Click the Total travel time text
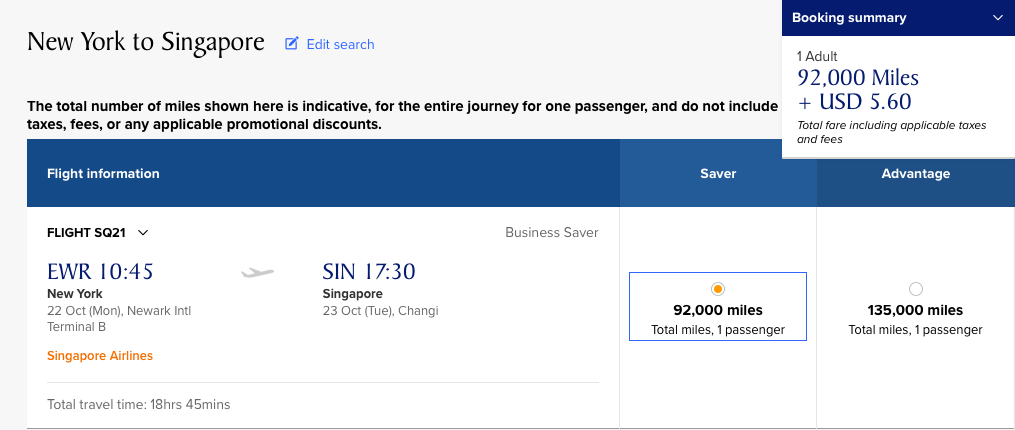 tap(139, 405)
